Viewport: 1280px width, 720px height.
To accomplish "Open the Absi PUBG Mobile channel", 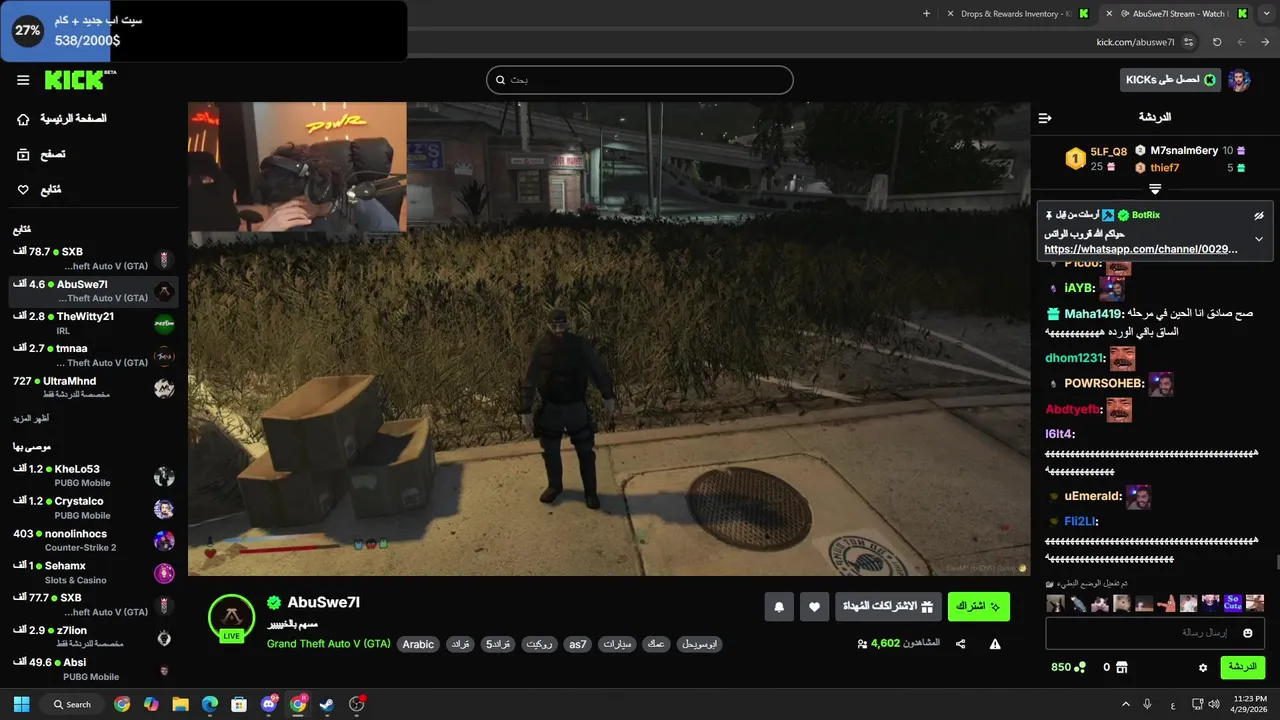I will pos(95,669).
